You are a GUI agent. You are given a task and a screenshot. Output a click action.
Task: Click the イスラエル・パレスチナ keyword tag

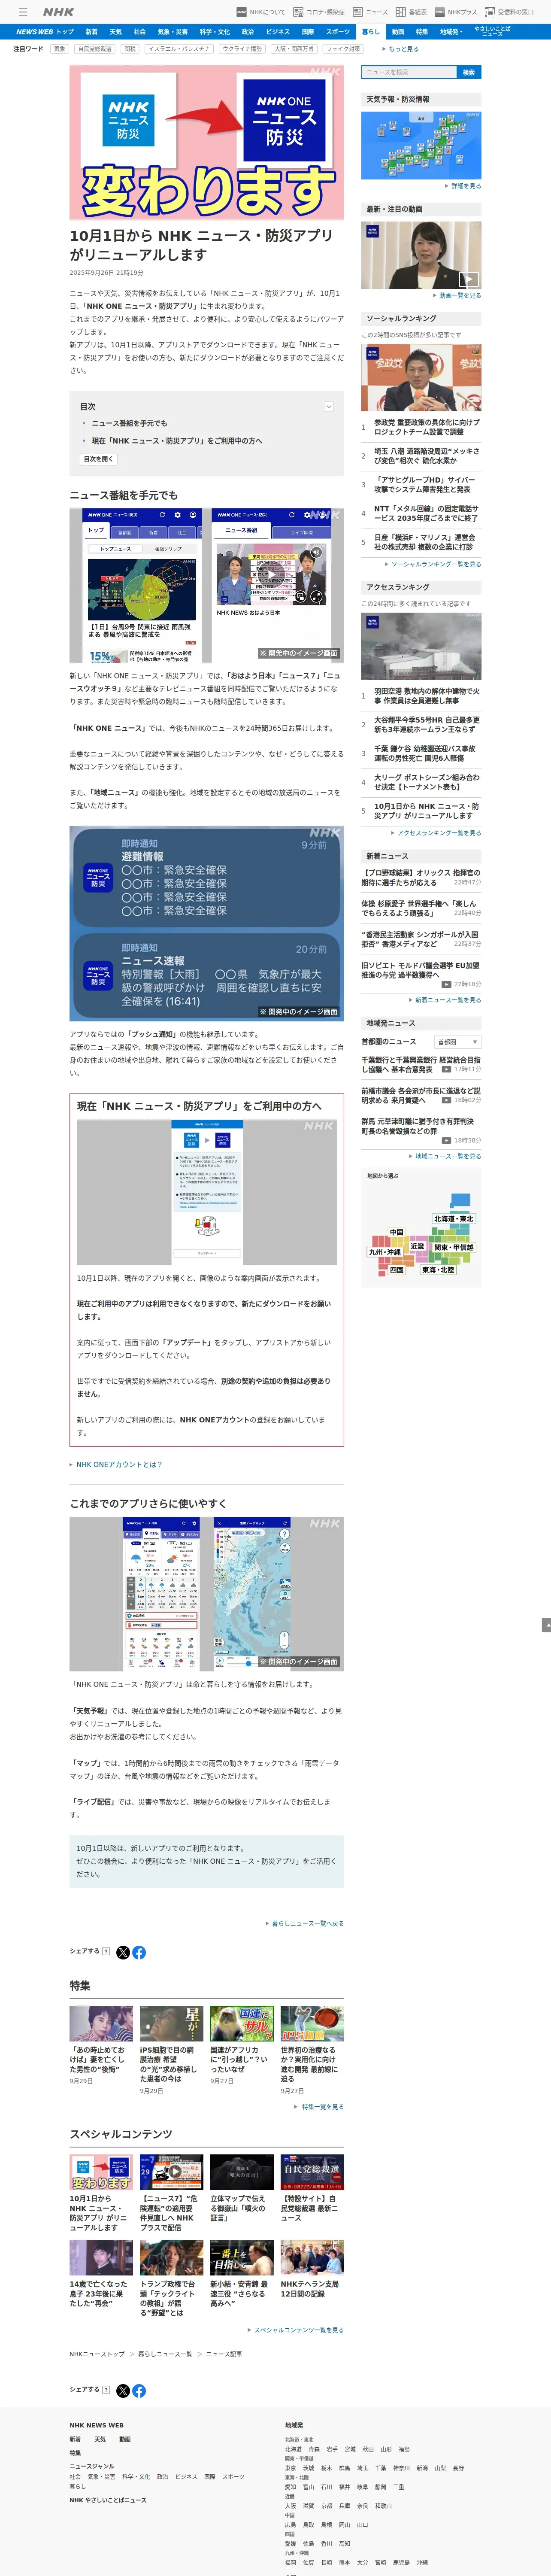click(179, 49)
